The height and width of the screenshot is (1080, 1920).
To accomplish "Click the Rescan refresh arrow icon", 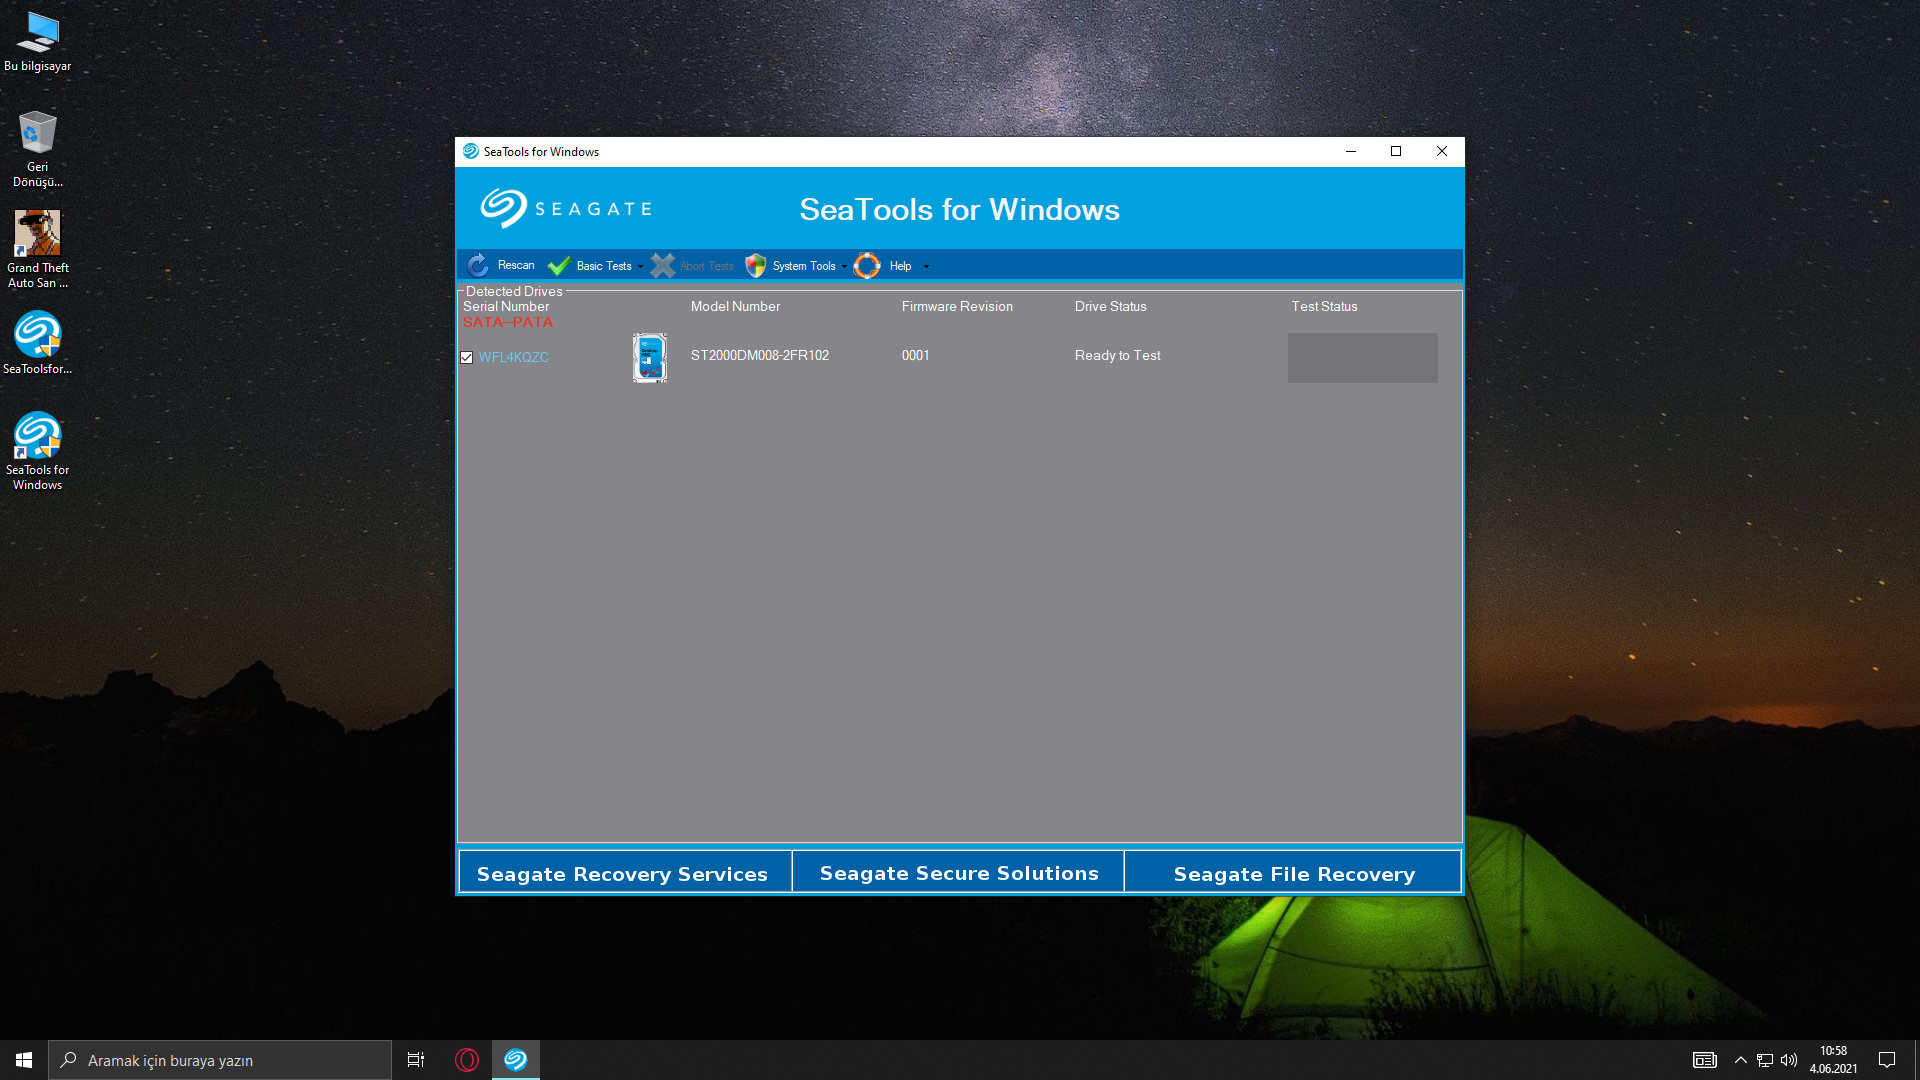I will pos(478,265).
